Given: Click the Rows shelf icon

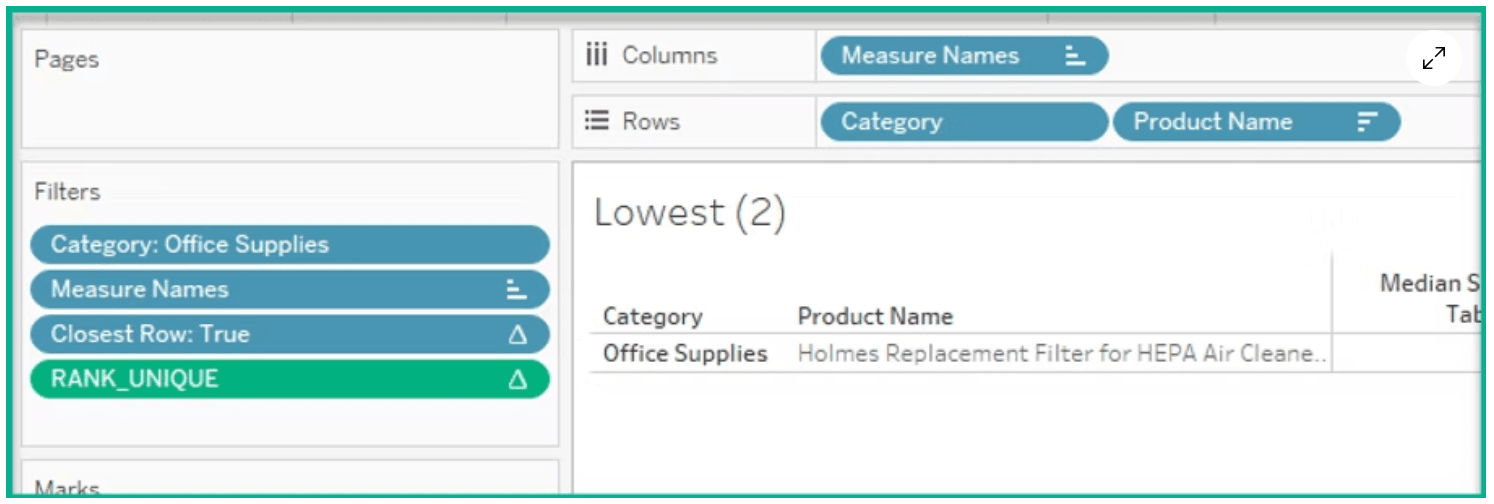Looking at the screenshot, I should tap(597, 121).
